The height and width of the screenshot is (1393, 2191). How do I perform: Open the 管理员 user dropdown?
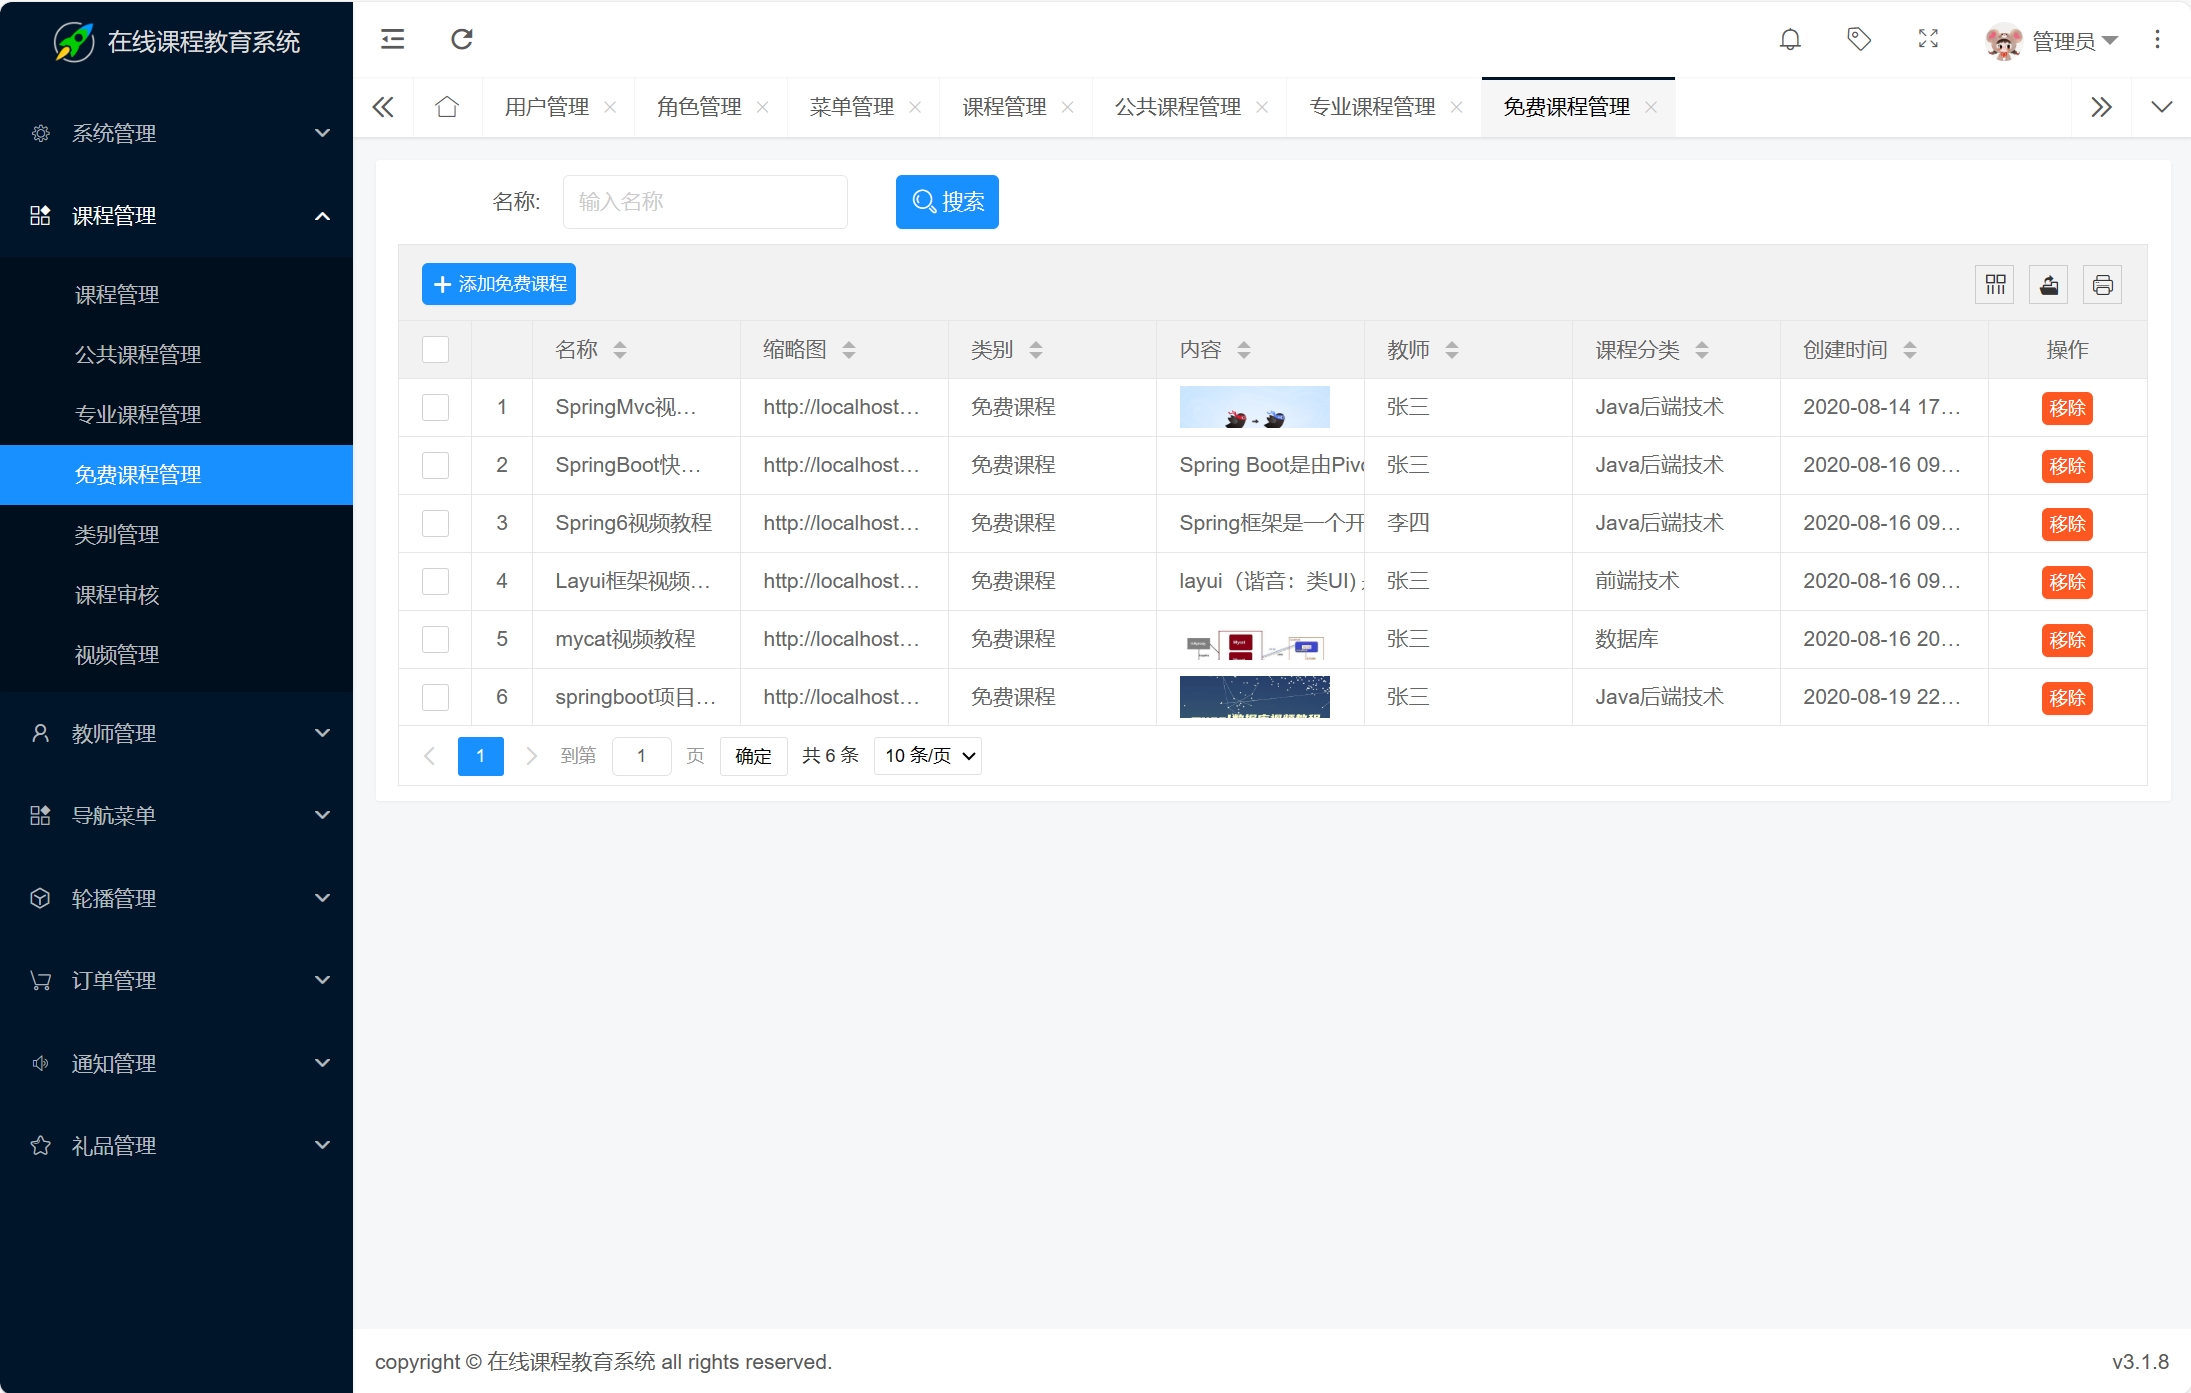coord(2063,41)
